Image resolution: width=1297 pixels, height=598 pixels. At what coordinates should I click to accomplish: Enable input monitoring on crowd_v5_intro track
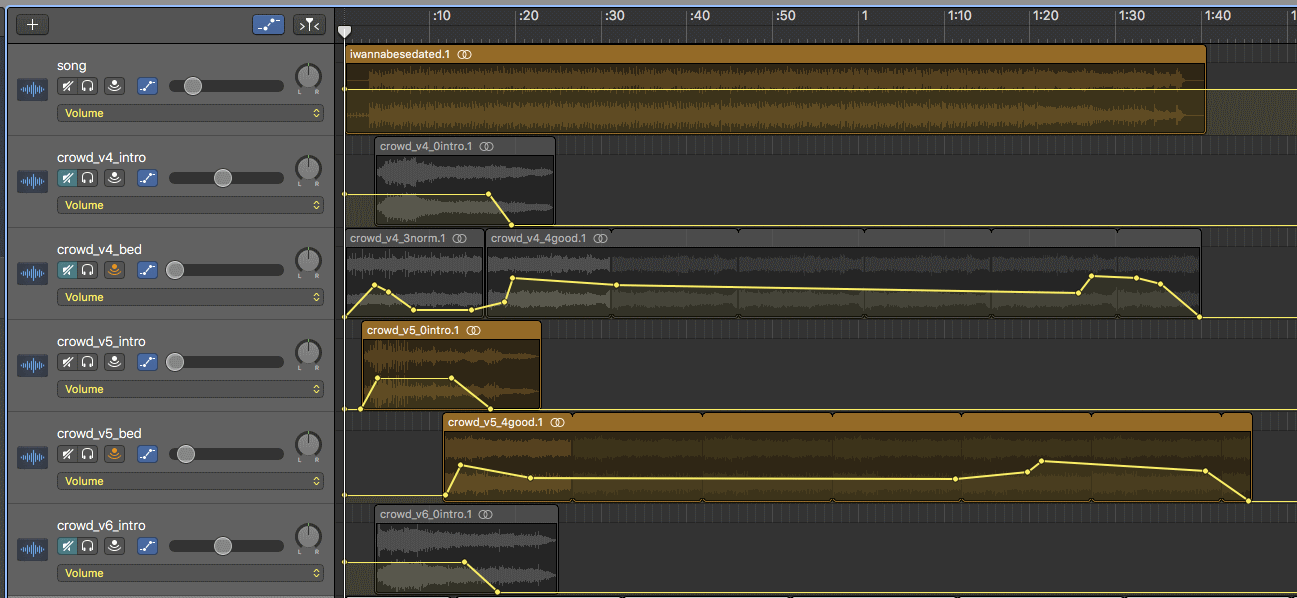coord(115,362)
